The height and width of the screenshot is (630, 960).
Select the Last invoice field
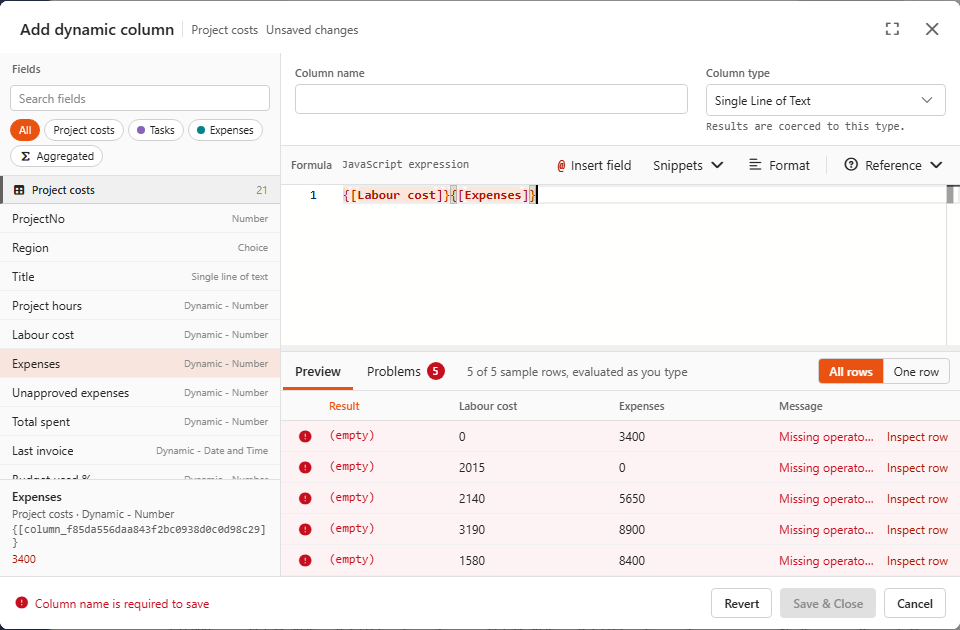[140, 451]
